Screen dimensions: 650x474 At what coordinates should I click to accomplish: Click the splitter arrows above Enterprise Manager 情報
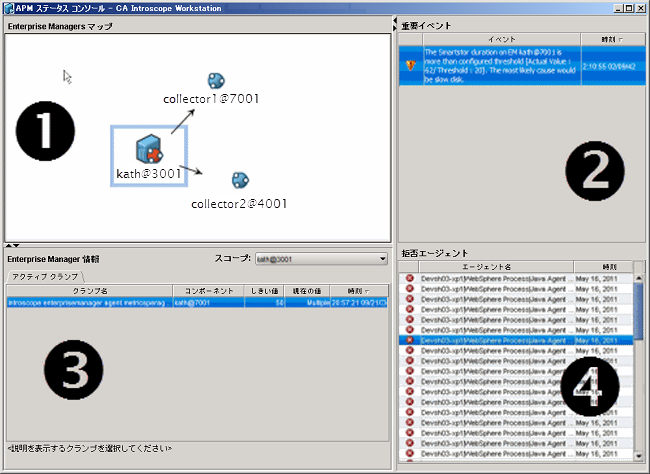12,246
